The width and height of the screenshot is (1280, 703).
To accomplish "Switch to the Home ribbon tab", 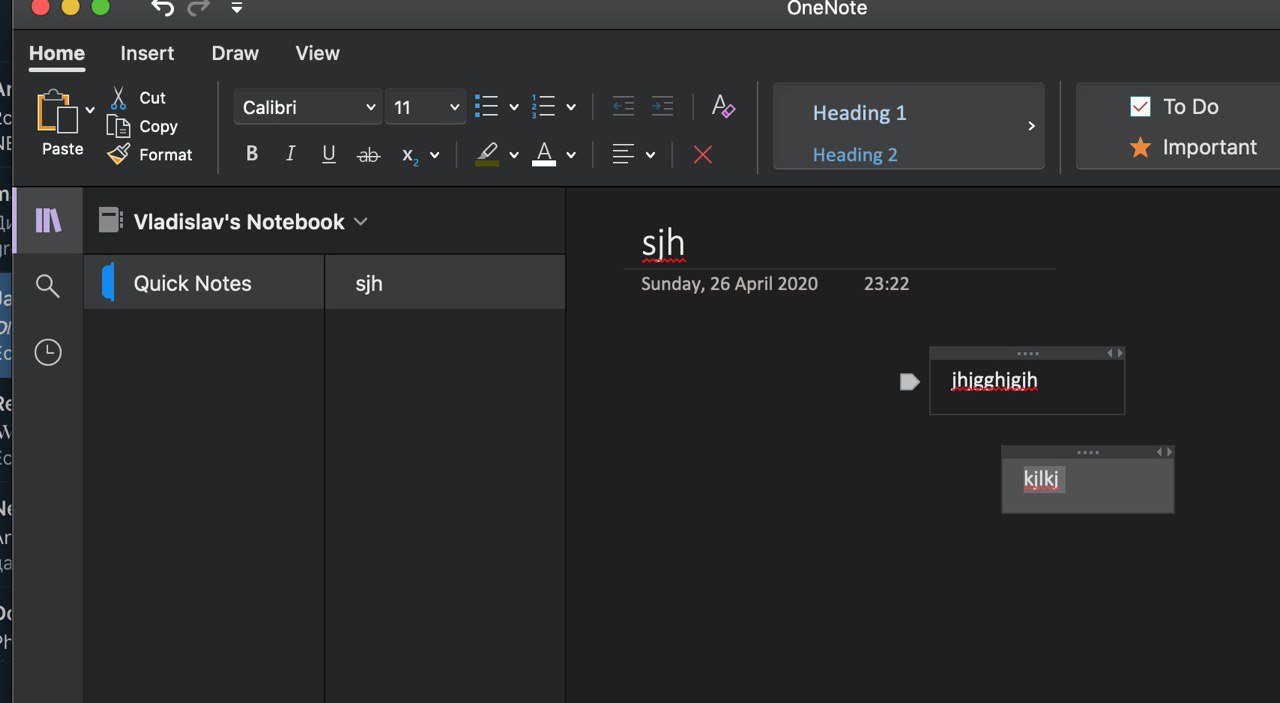I will tap(57, 54).
